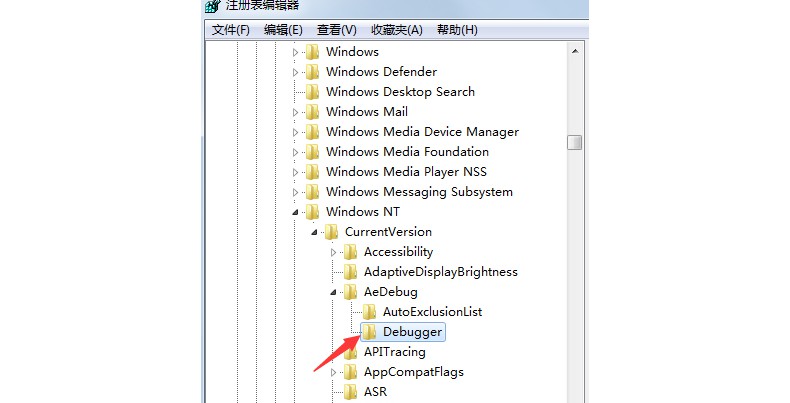Screen dimensions: 790x403
Task: Collapse the Windows NT node
Action: pyautogui.click(x=295, y=213)
